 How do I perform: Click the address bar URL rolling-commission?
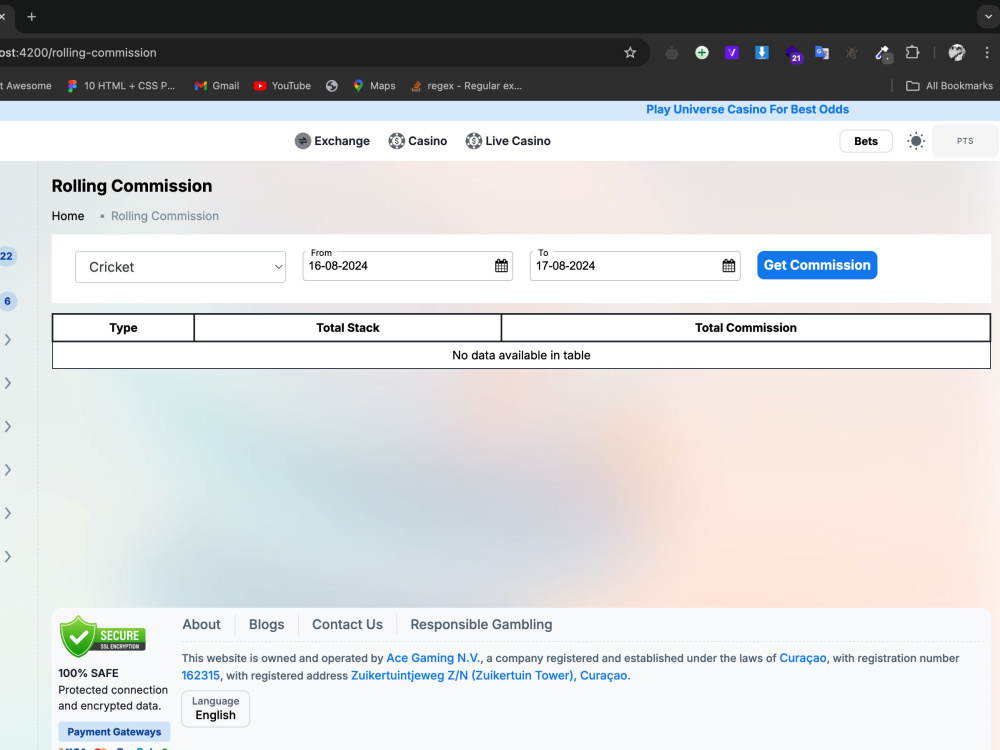click(x=78, y=53)
